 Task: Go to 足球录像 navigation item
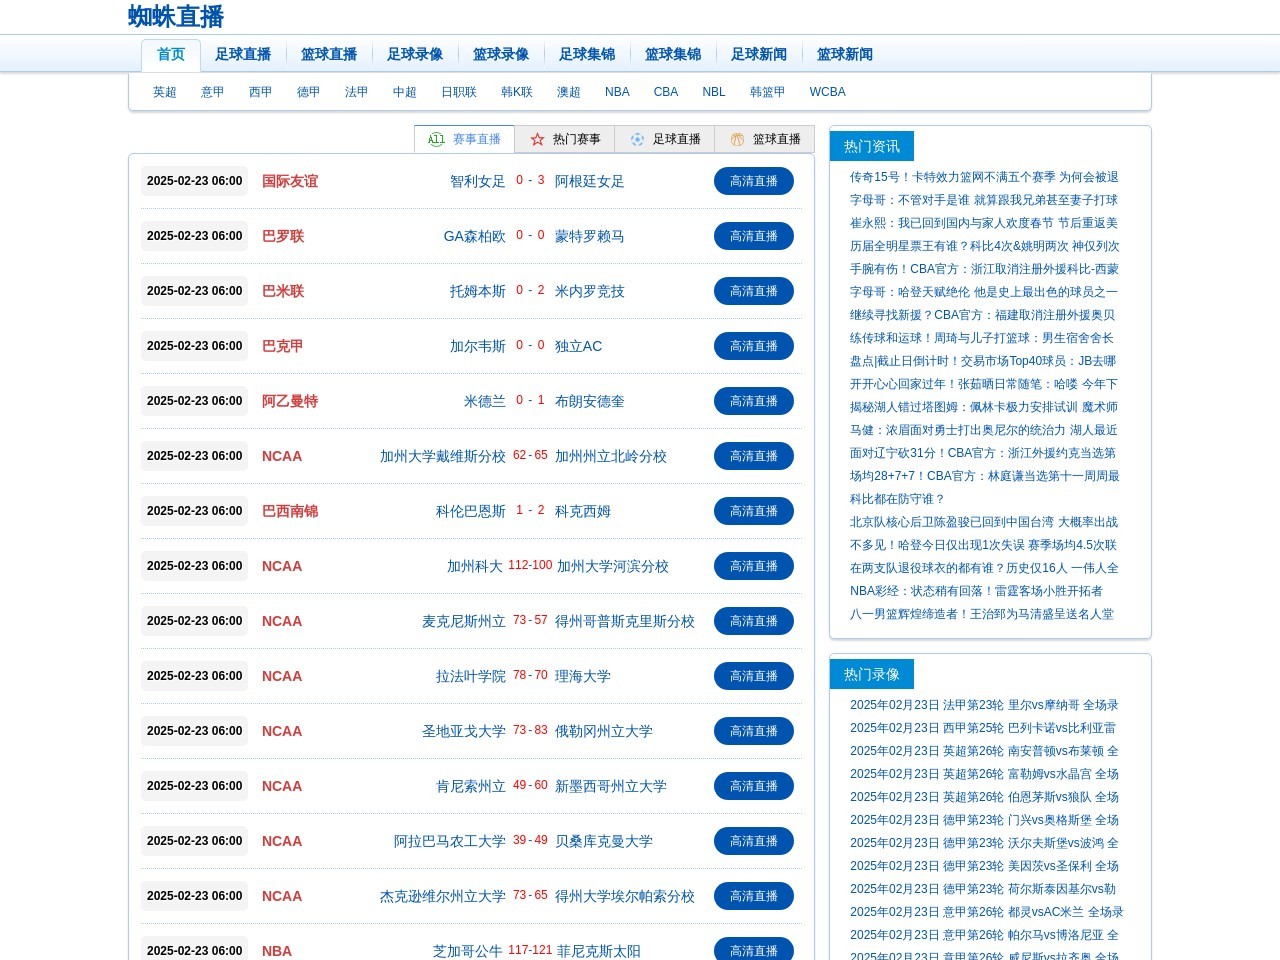pyautogui.click(x=415, y=55)
